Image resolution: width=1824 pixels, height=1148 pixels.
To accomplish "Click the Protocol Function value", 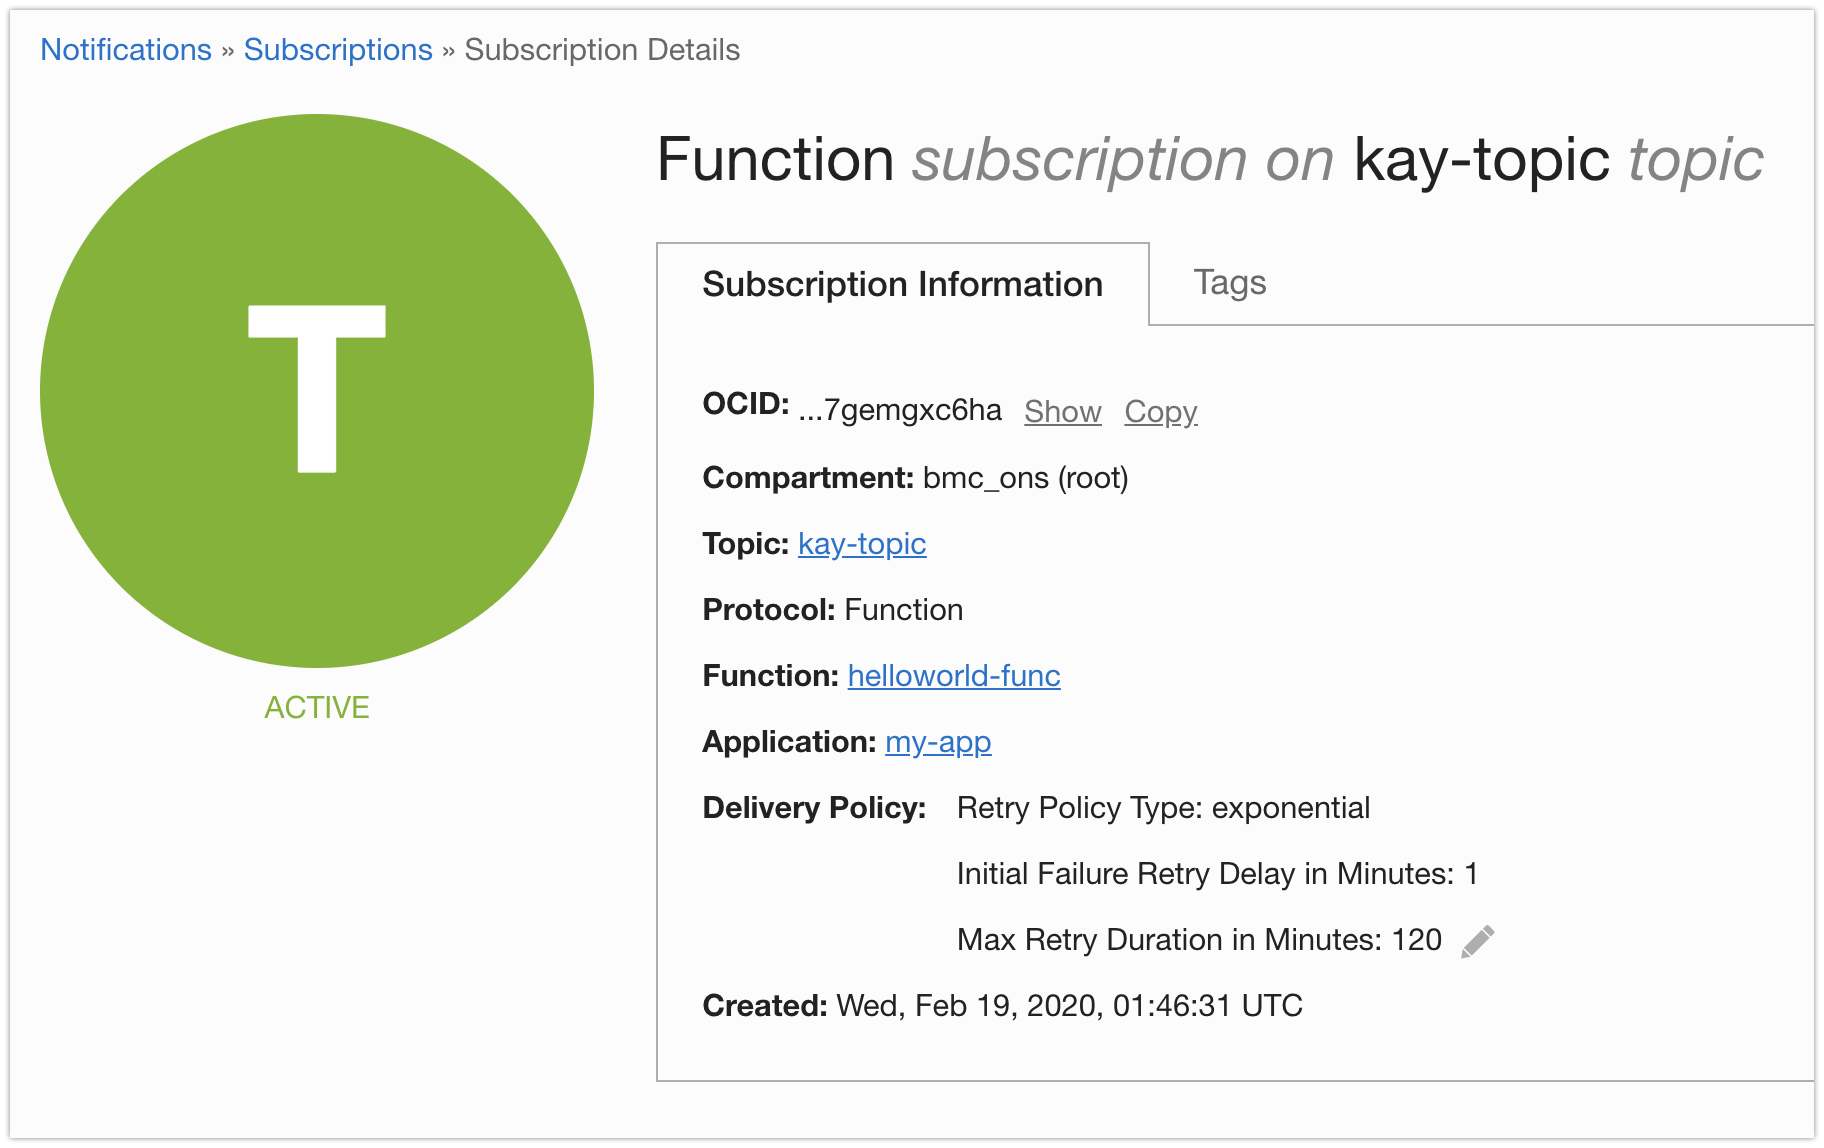I will click(904, 610).
